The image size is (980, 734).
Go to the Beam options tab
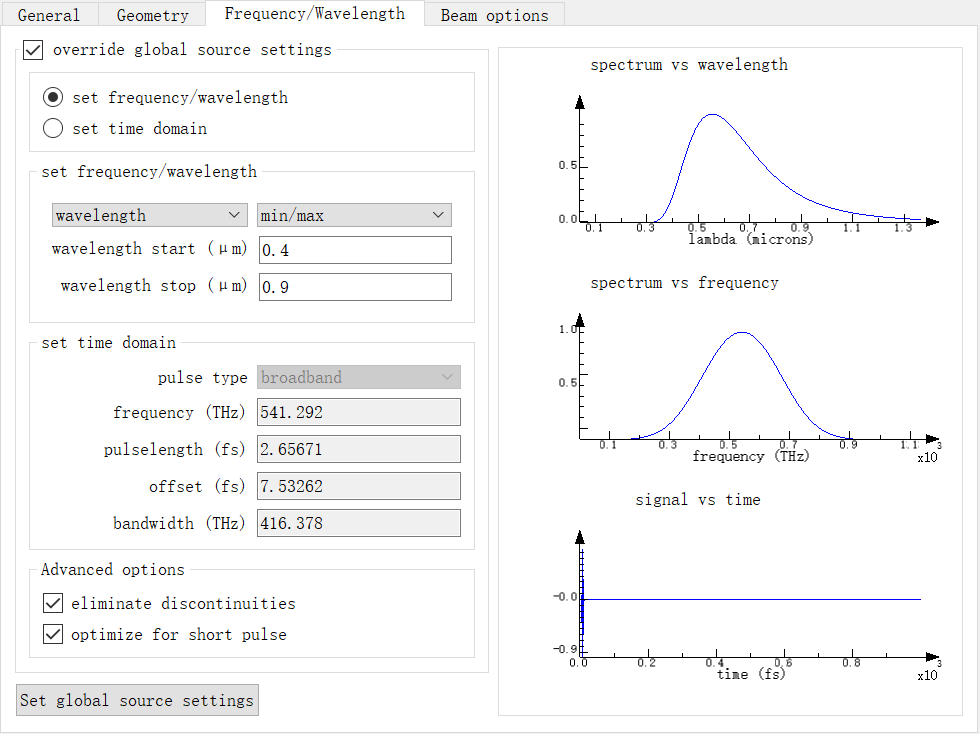[494, 15]
